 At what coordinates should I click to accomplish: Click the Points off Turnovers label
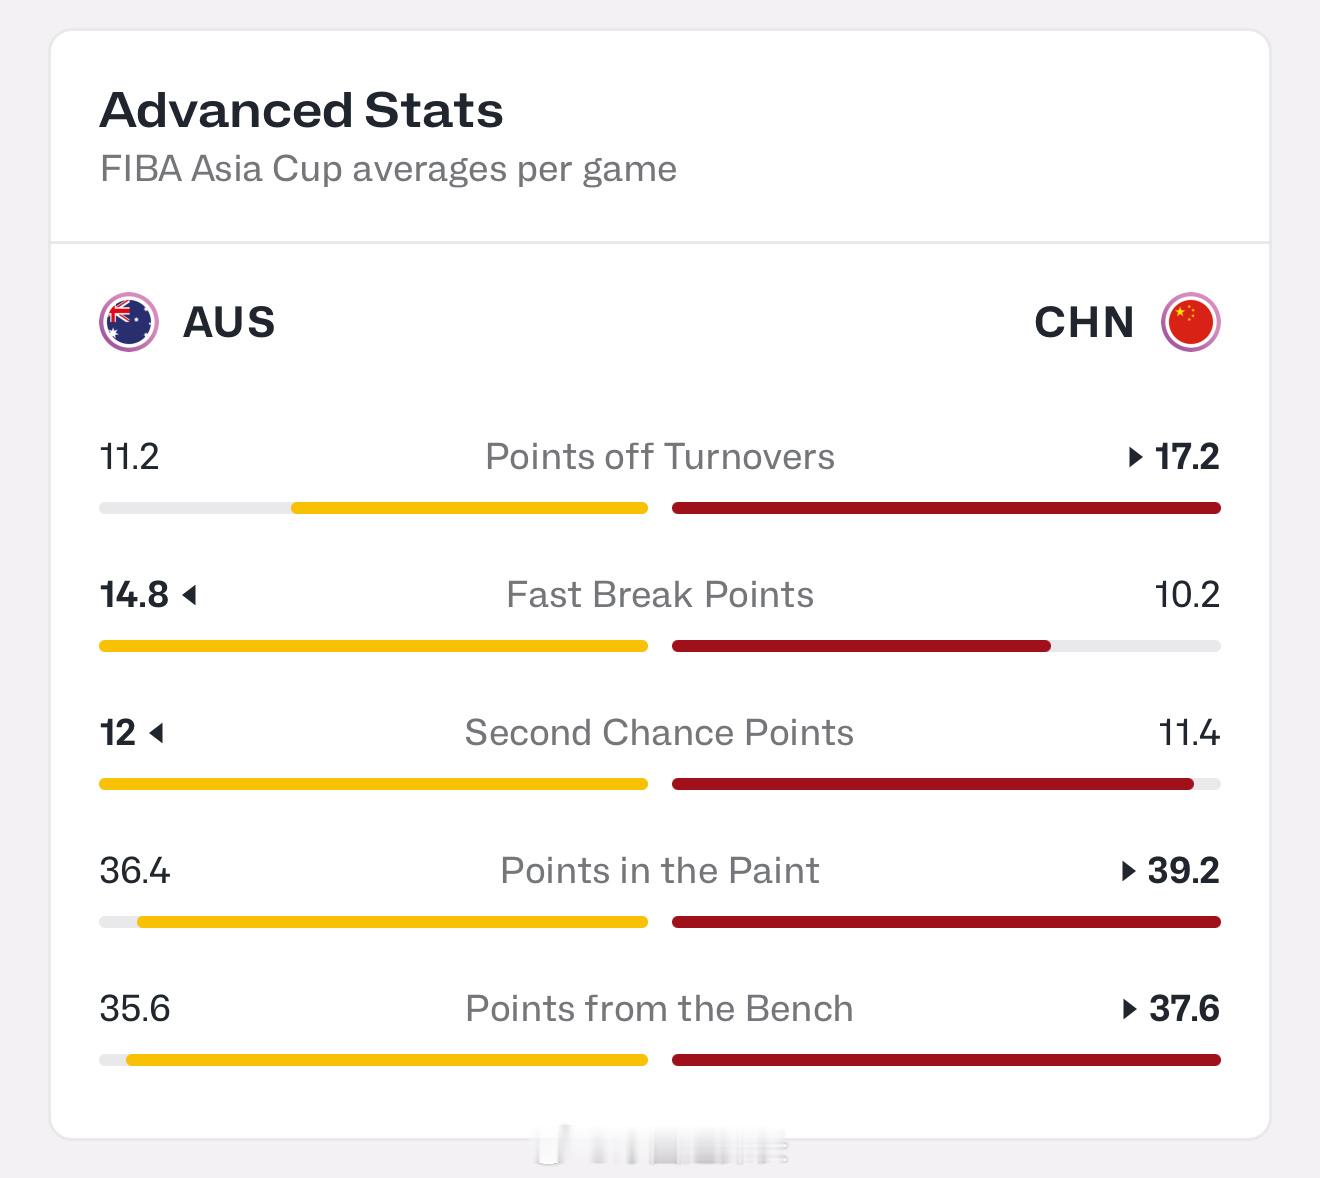pyautogui.click(x=660, y=457)
